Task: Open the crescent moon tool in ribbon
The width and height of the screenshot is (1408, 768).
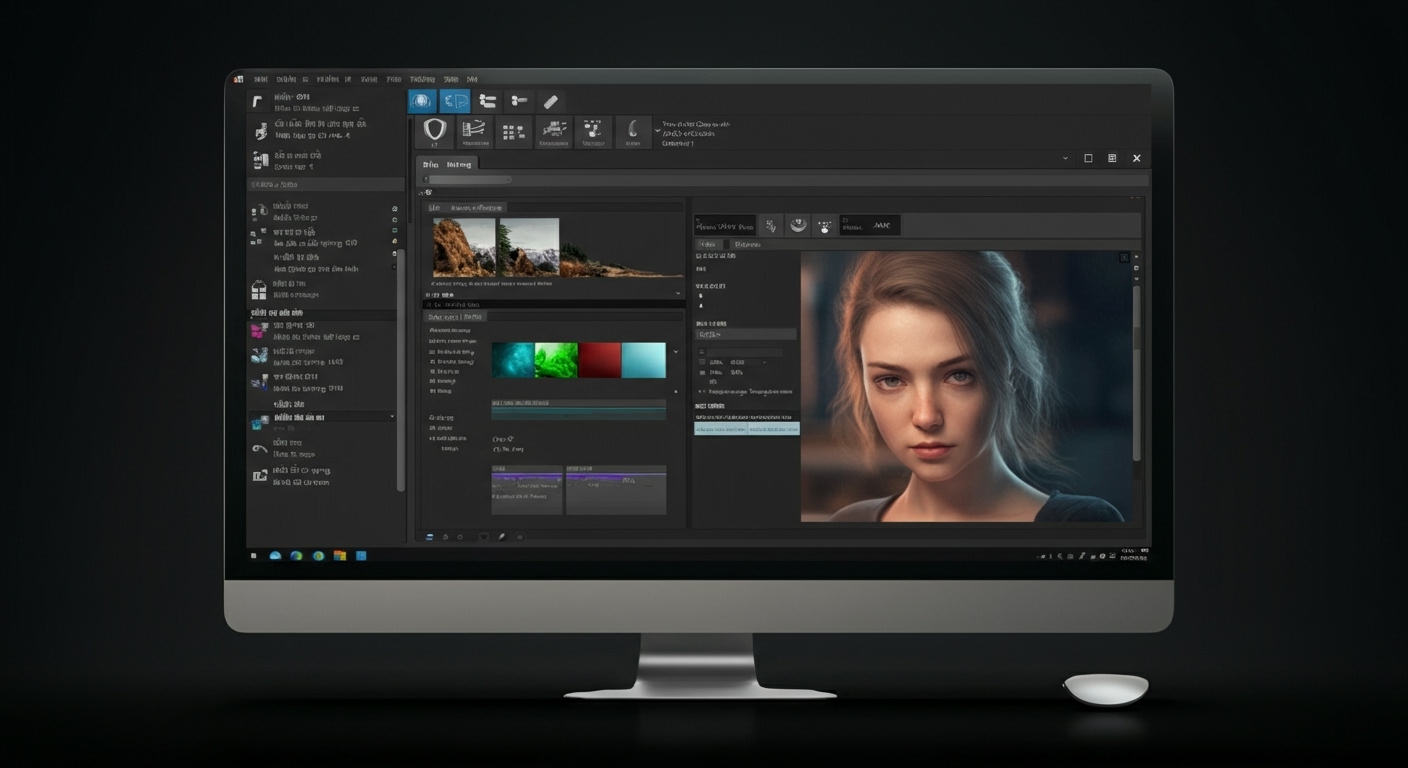Action: coord(632,130)
